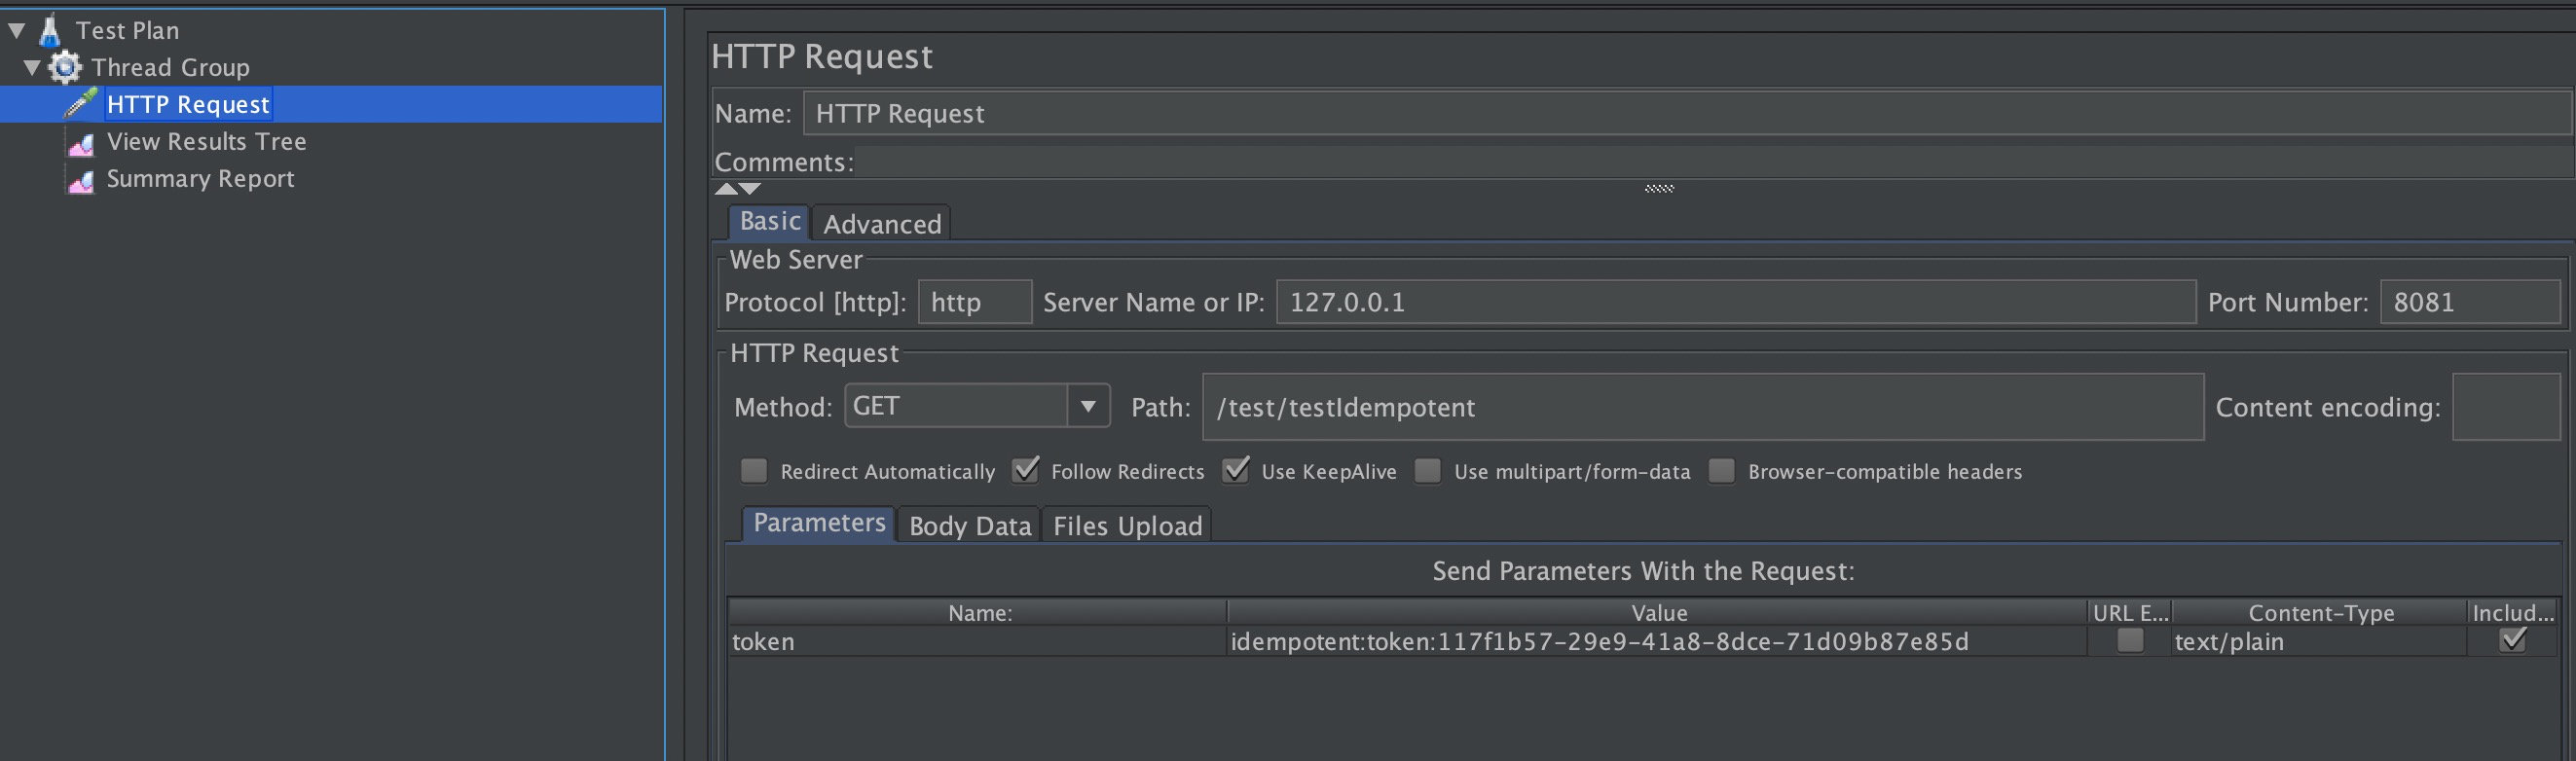Collapse the Test Plan tree node
The height and width of the screenshot is (761, 2576).
tap(17, 31)
